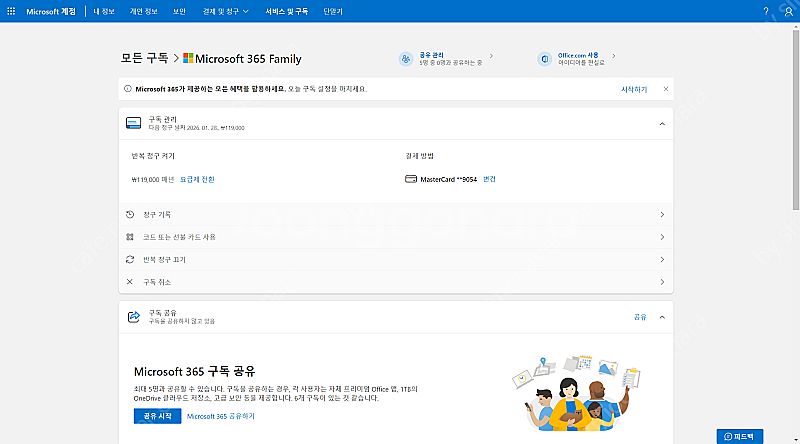This screenshot has width=800, height=444.
Task: Click the 결제 방법 label
Action: pos(419,156)
